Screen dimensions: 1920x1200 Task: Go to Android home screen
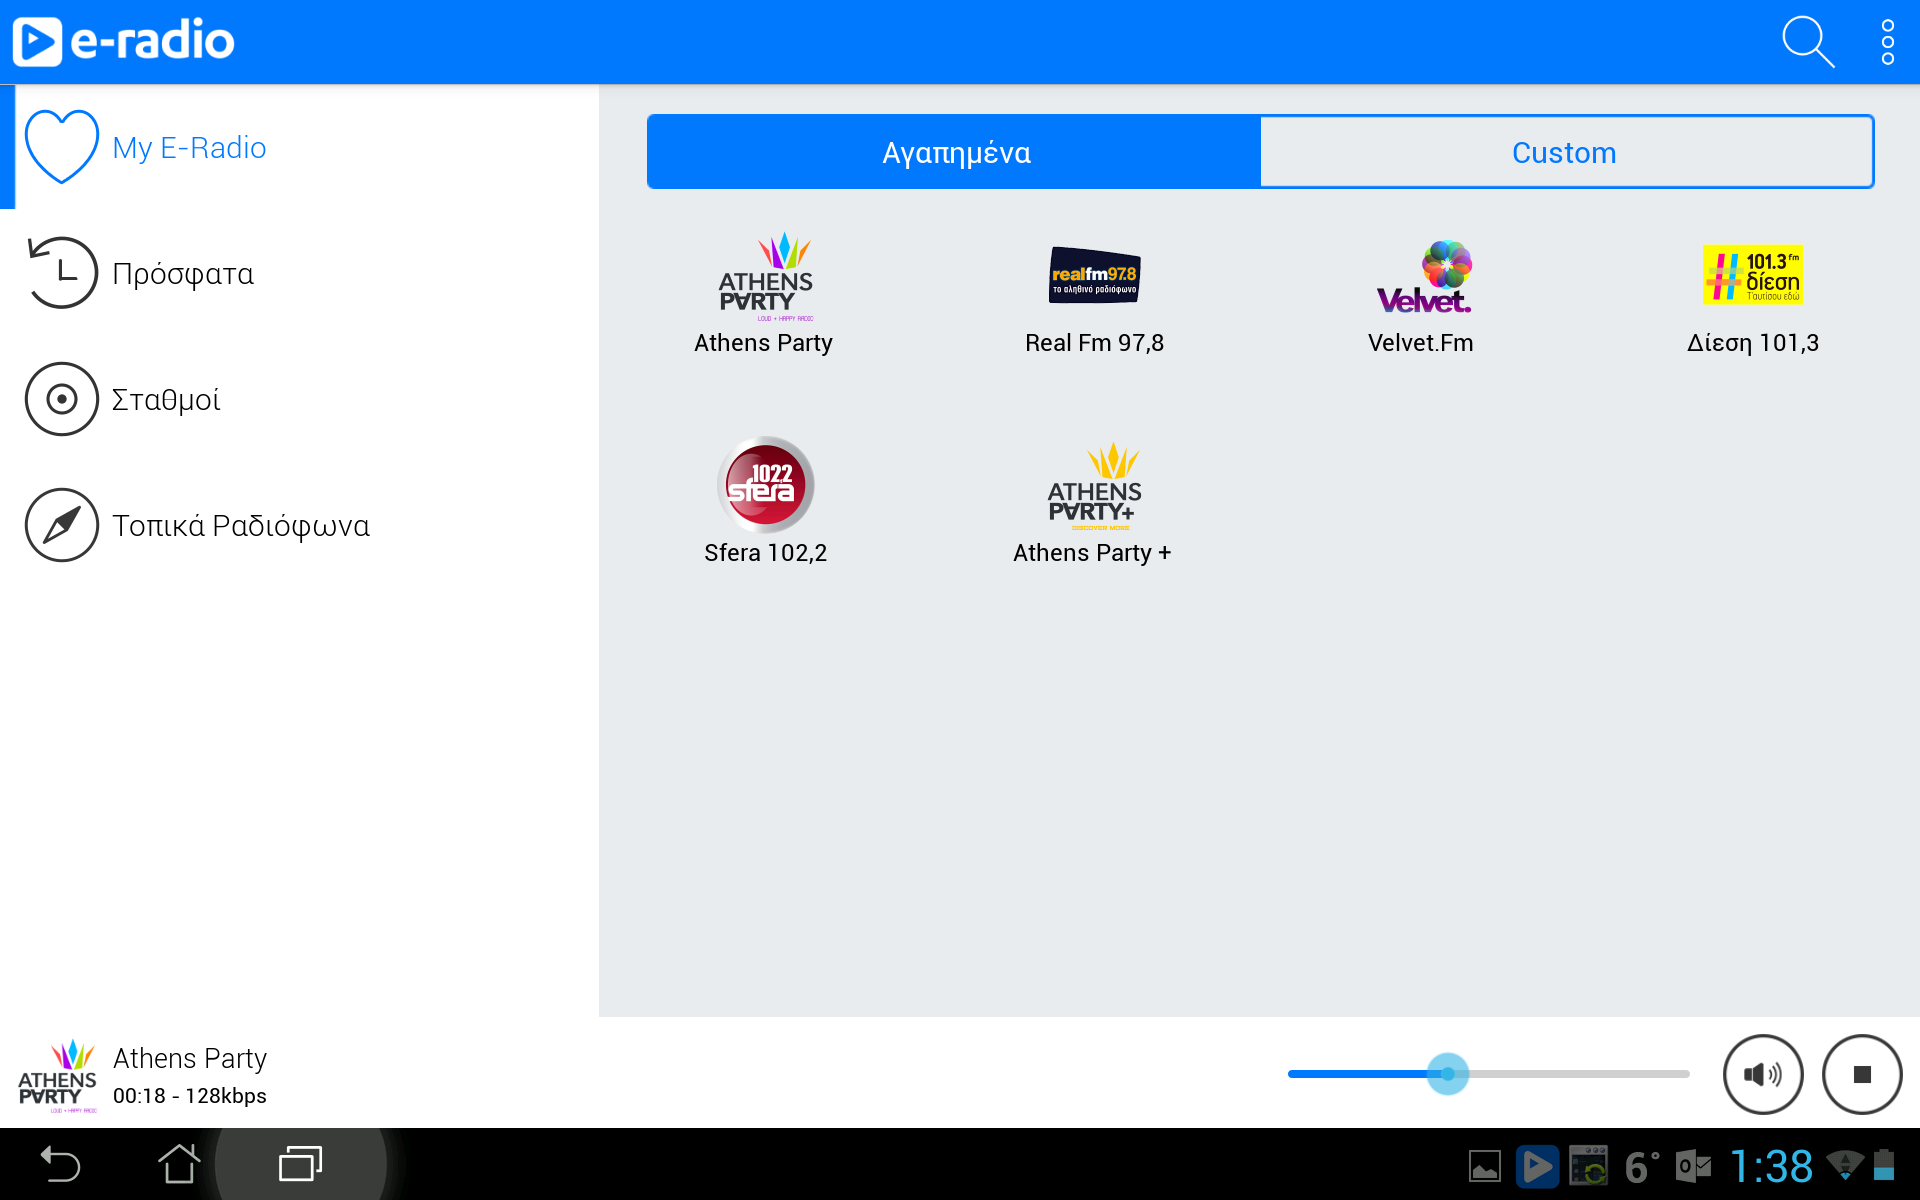coord(179,1164)
